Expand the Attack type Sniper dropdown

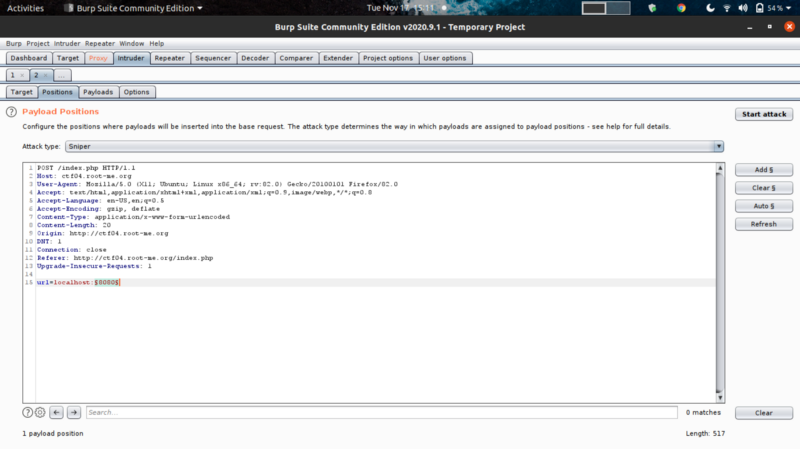coord(718,146)
